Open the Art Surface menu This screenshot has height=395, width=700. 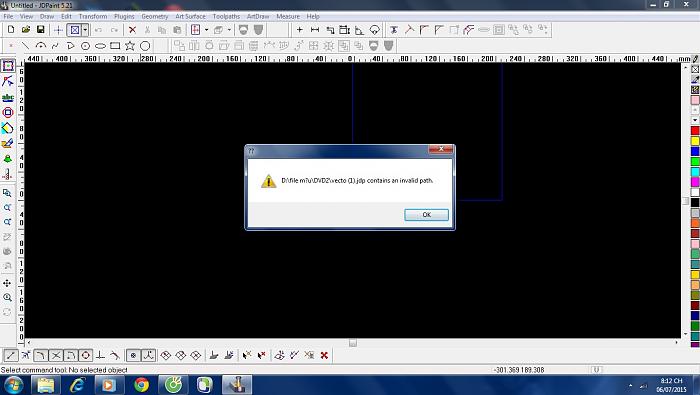(x=190, y=16)
